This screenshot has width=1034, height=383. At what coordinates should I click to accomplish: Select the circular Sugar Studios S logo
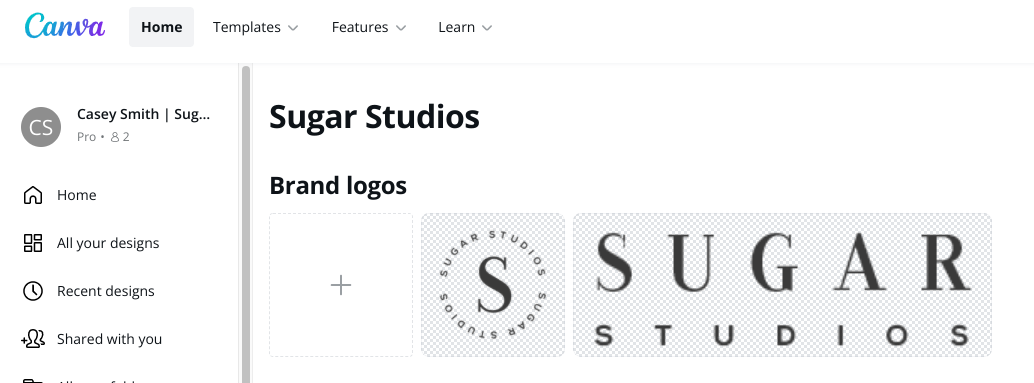click(493, 285)
